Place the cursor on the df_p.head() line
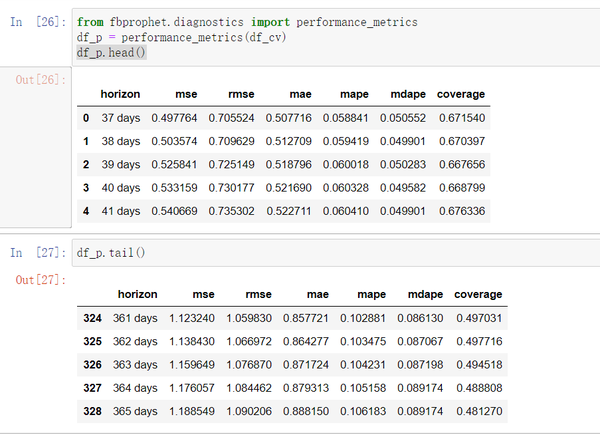This screenshot has height=435, width=600. (x=110, y=52)
